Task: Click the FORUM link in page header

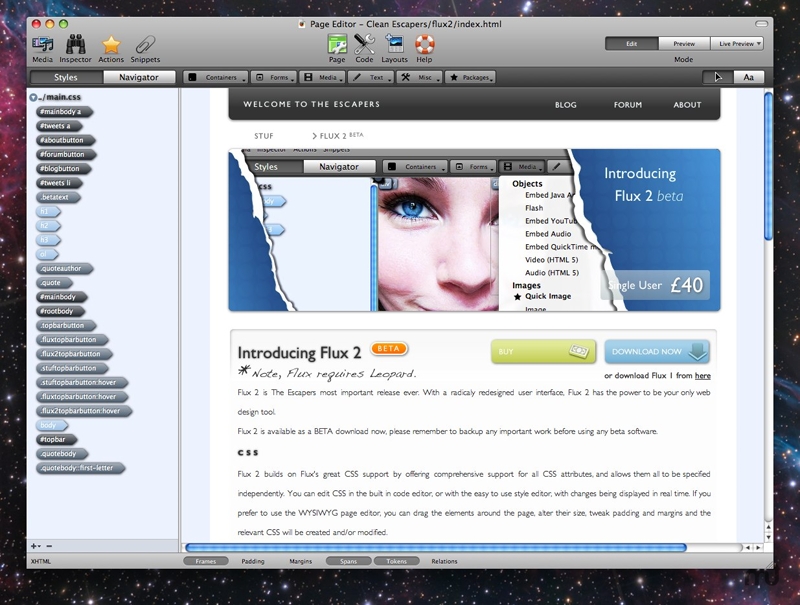Action: pos(628,105)
